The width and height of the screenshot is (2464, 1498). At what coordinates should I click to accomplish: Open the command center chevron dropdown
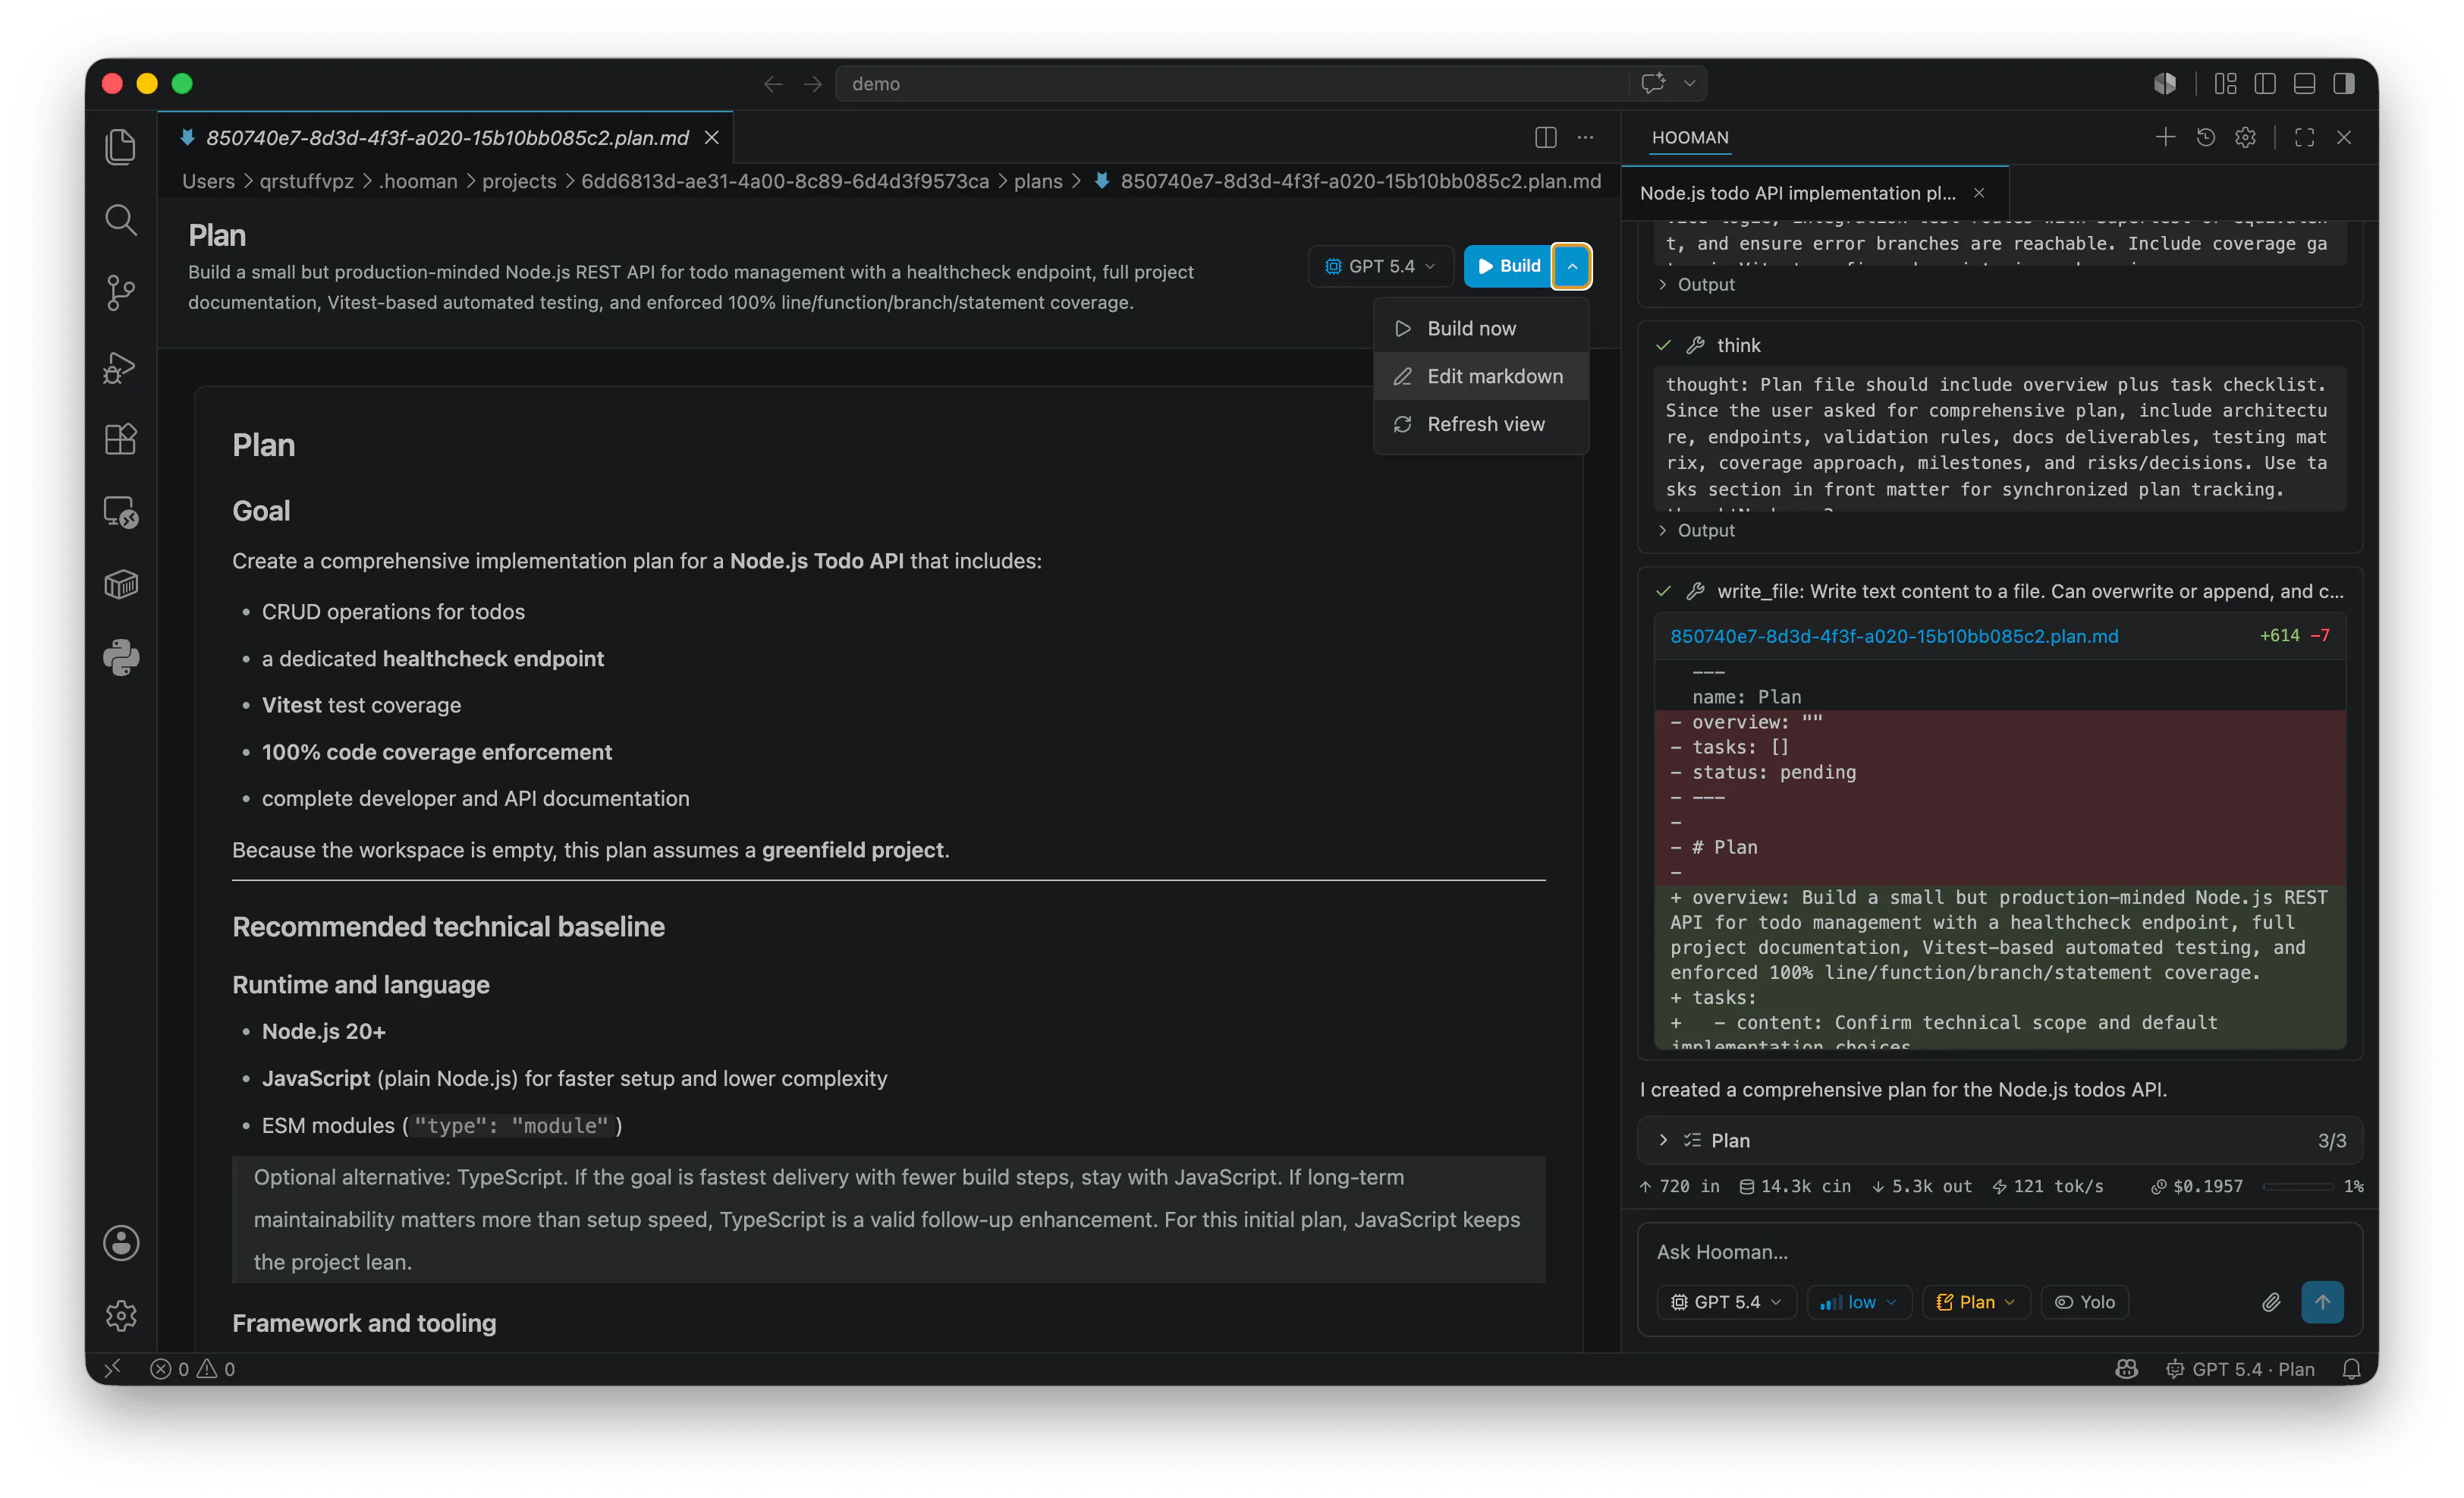coord(1690,84)
